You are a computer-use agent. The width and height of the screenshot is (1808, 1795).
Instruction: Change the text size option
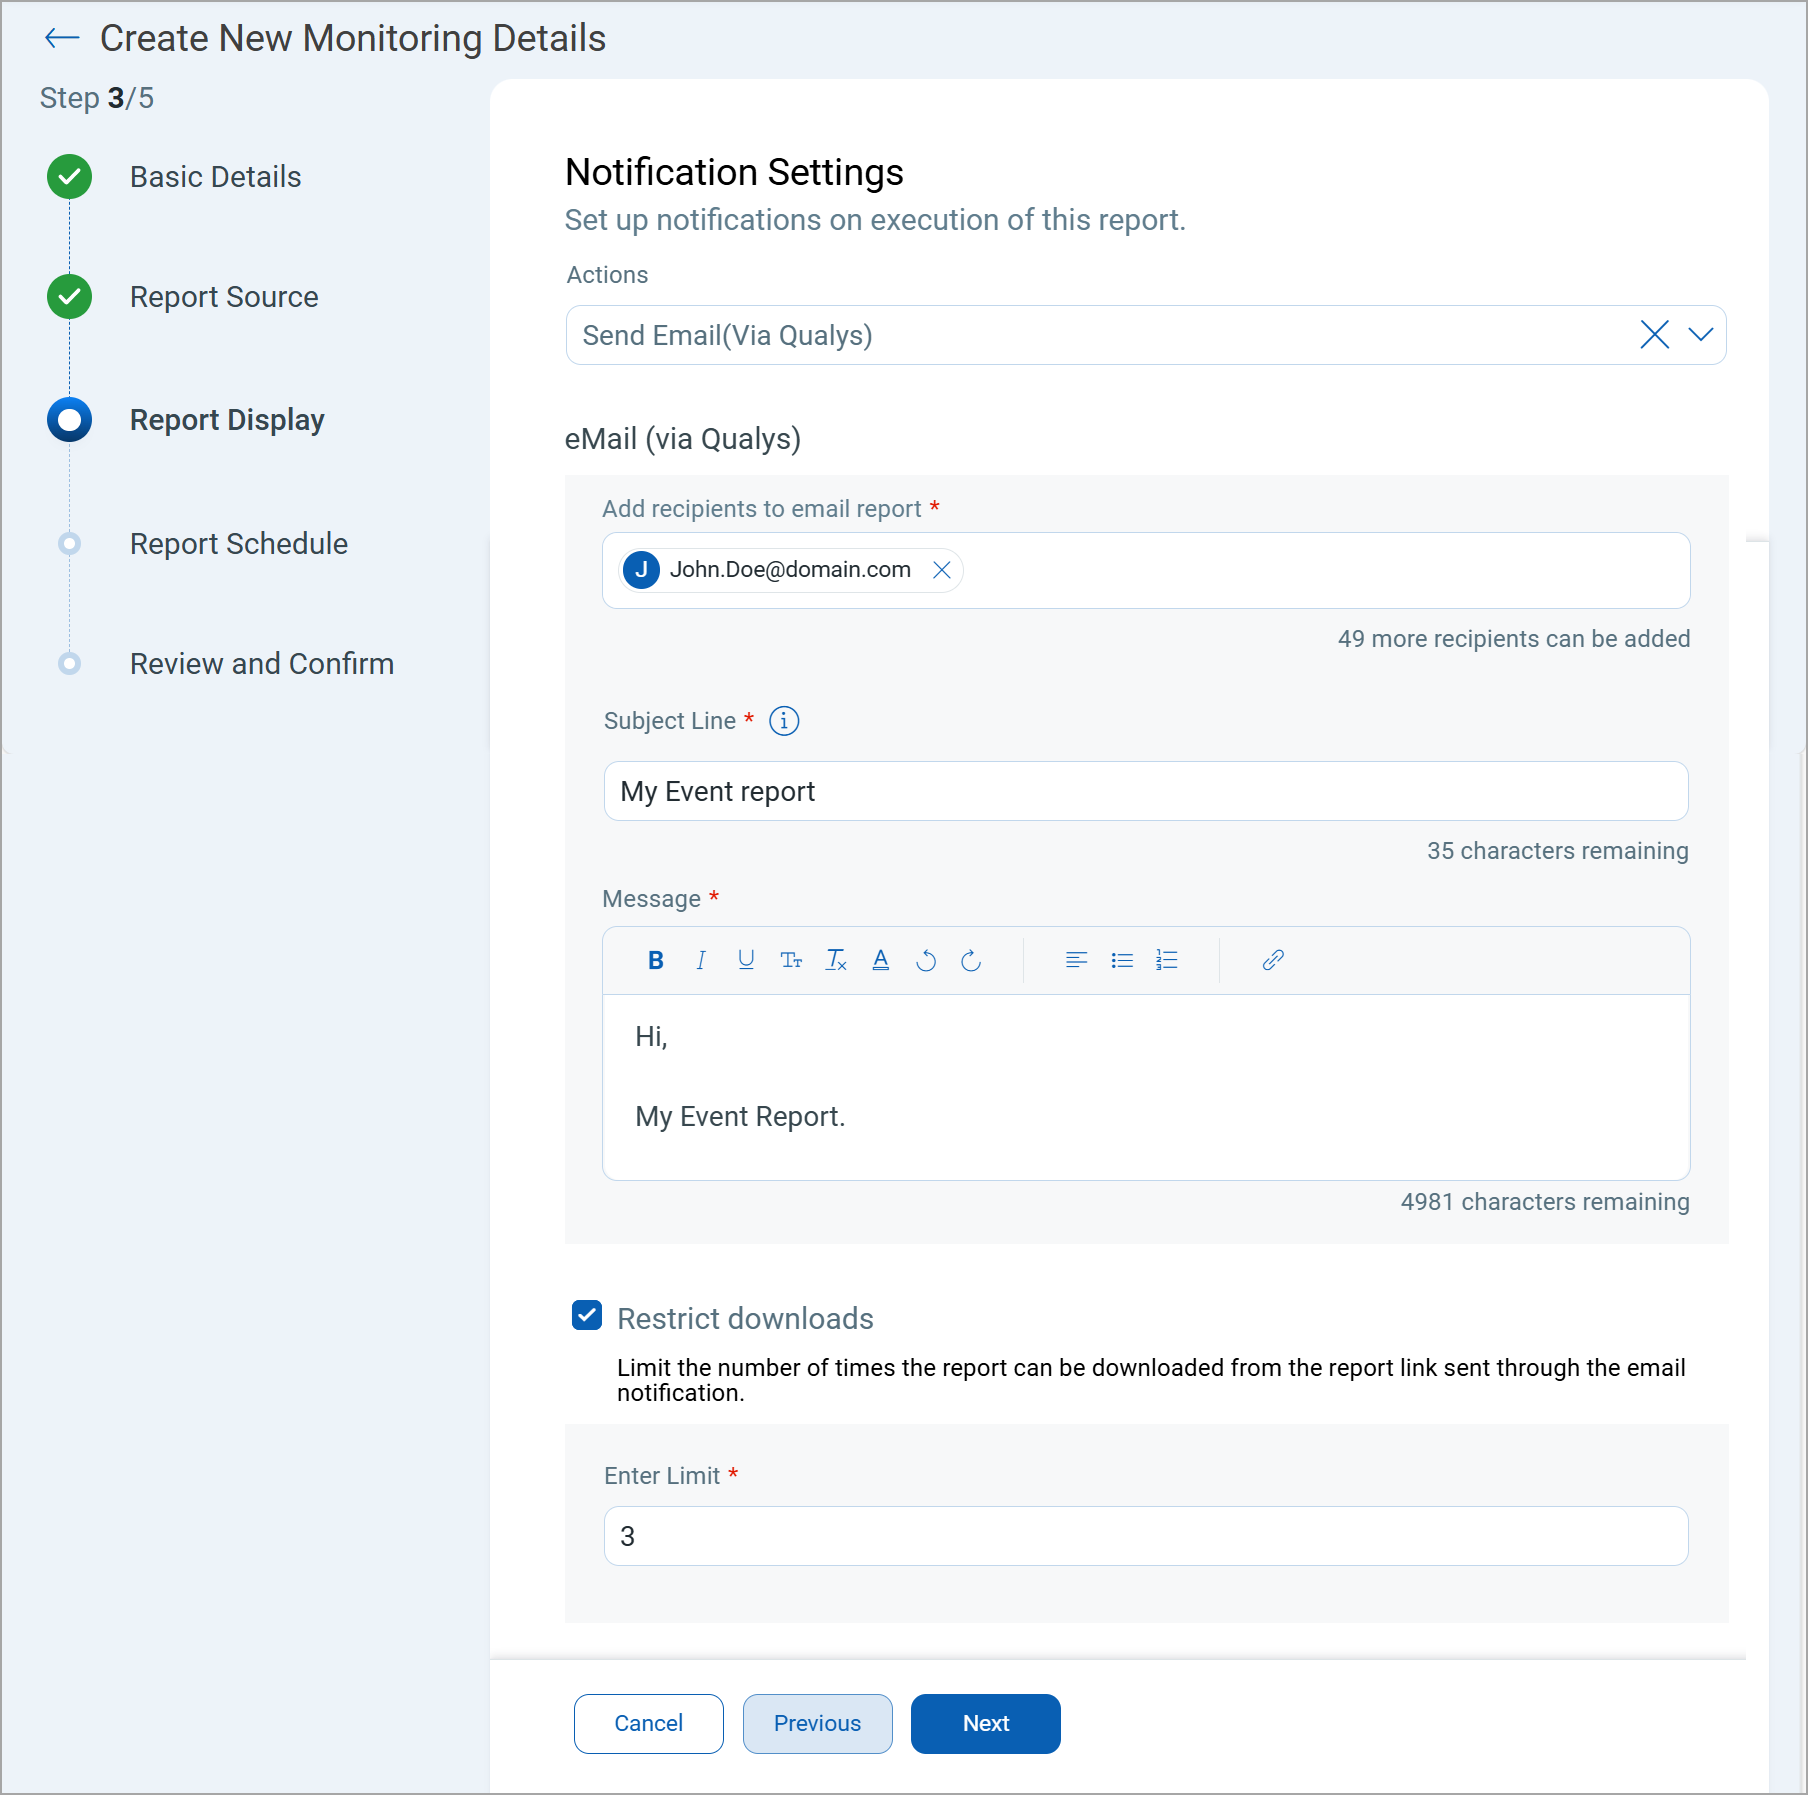[791, 960]
